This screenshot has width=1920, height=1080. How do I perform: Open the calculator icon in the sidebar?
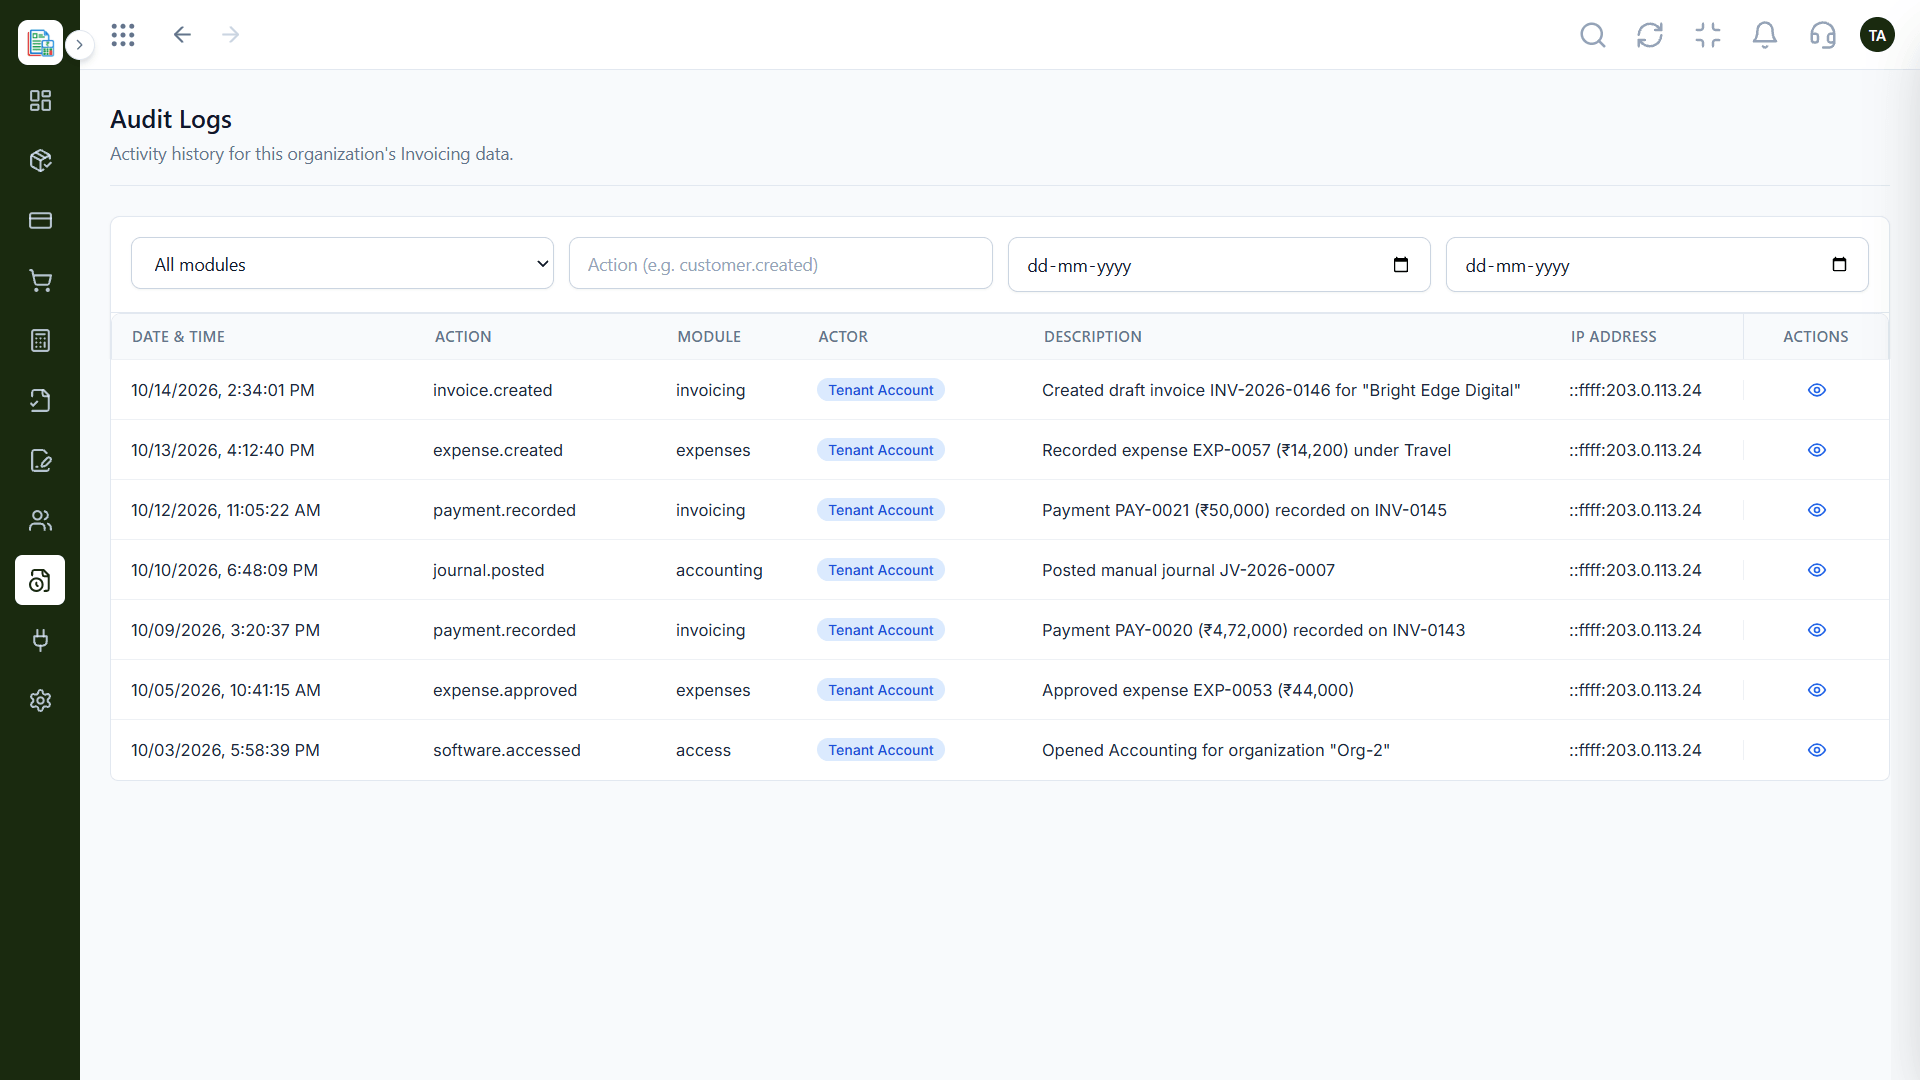(40, 341)
